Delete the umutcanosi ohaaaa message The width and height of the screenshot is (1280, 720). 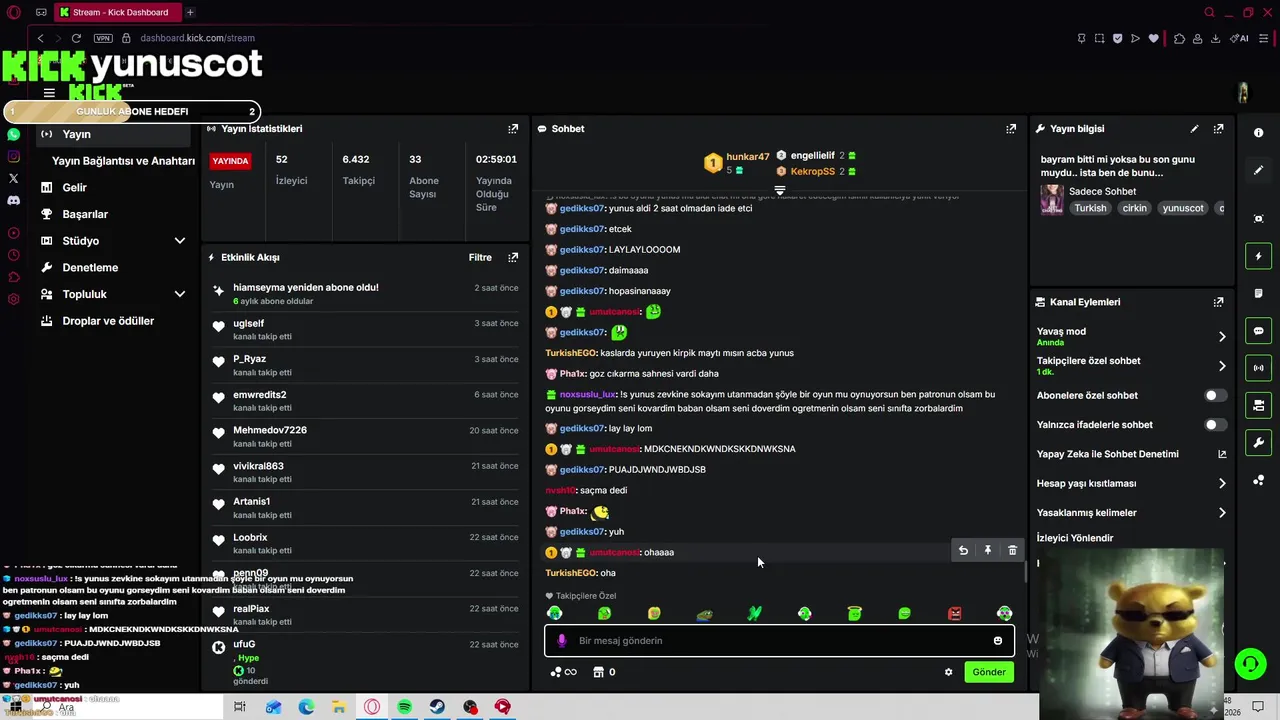1012,551
